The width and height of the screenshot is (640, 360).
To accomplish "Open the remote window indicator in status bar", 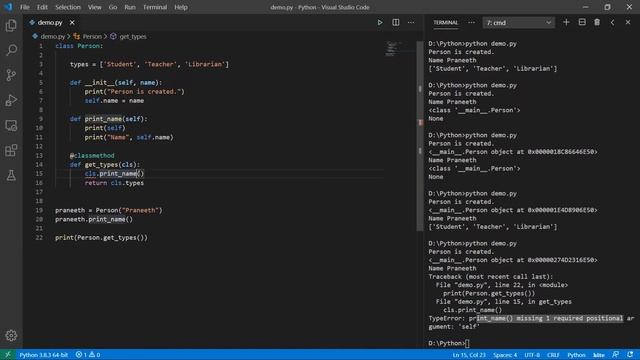I will point(7,355).
